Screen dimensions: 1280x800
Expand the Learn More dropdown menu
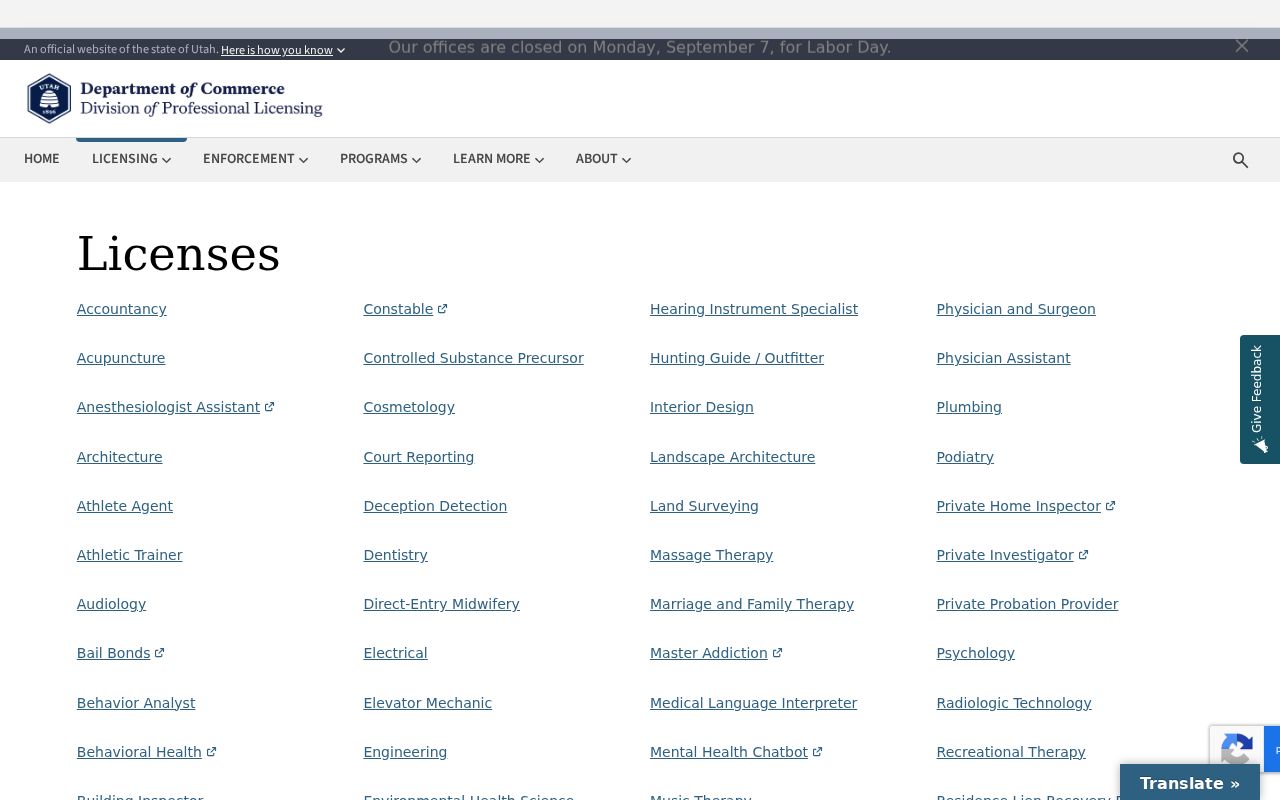point(498,159)
